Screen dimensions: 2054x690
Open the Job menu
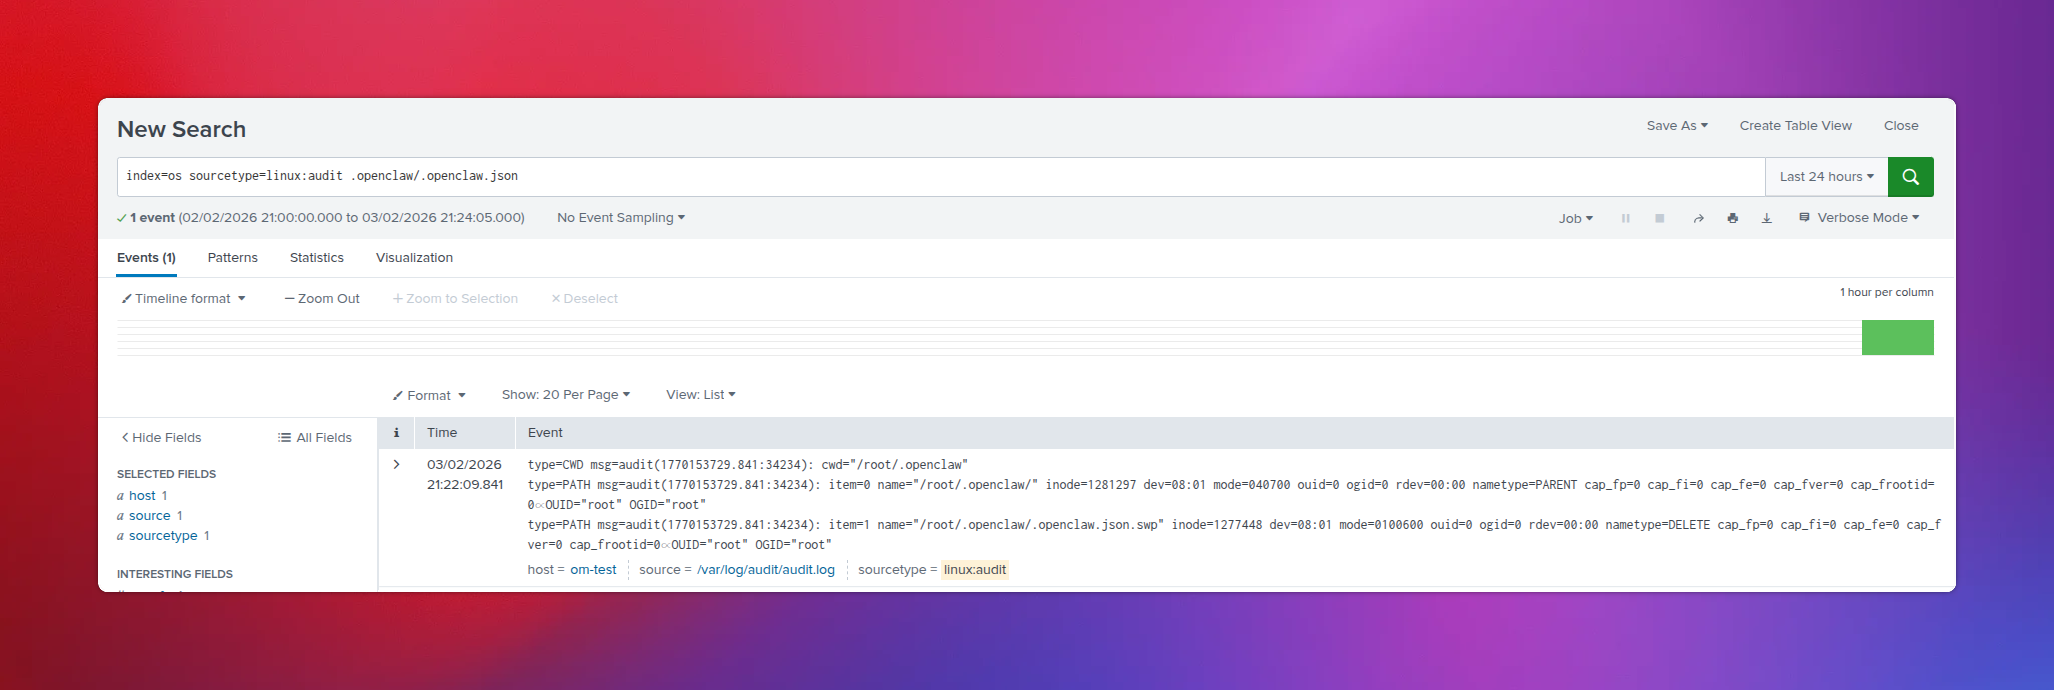click(x=1575, y=218)
